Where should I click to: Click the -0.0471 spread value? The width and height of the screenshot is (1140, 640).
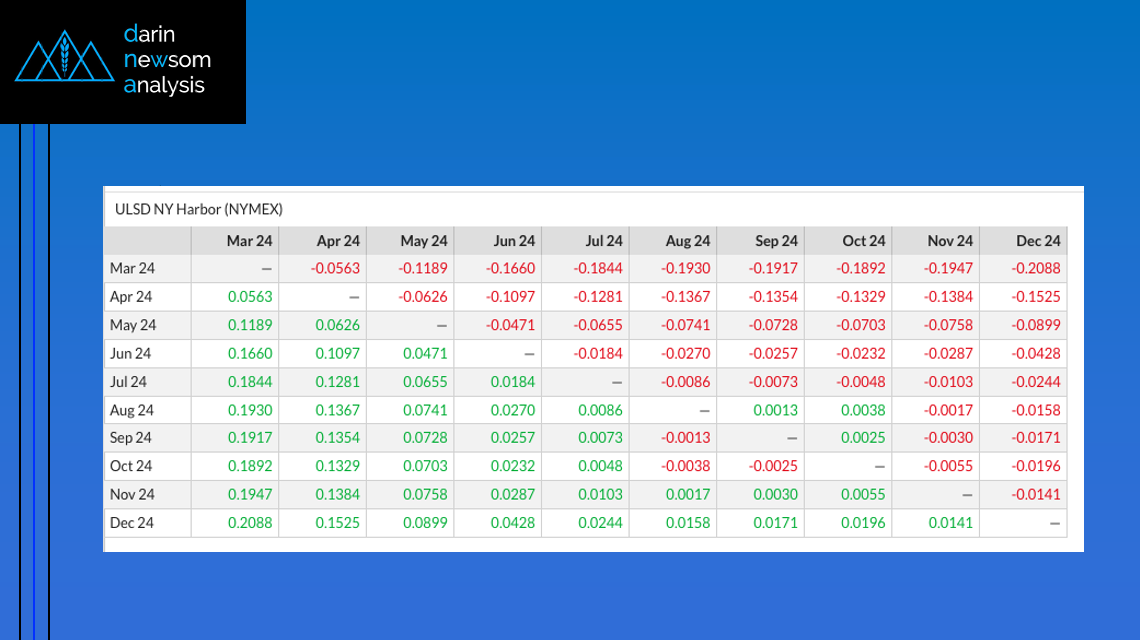coord(511,325)
